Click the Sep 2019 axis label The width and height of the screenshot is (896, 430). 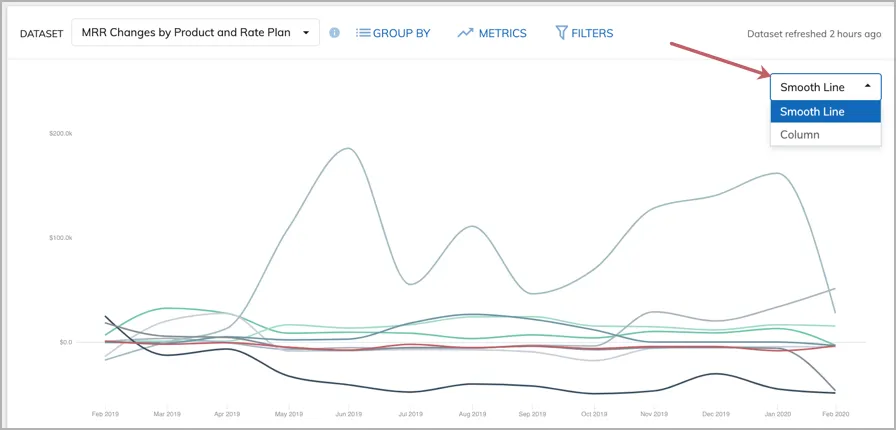[531, 413]
